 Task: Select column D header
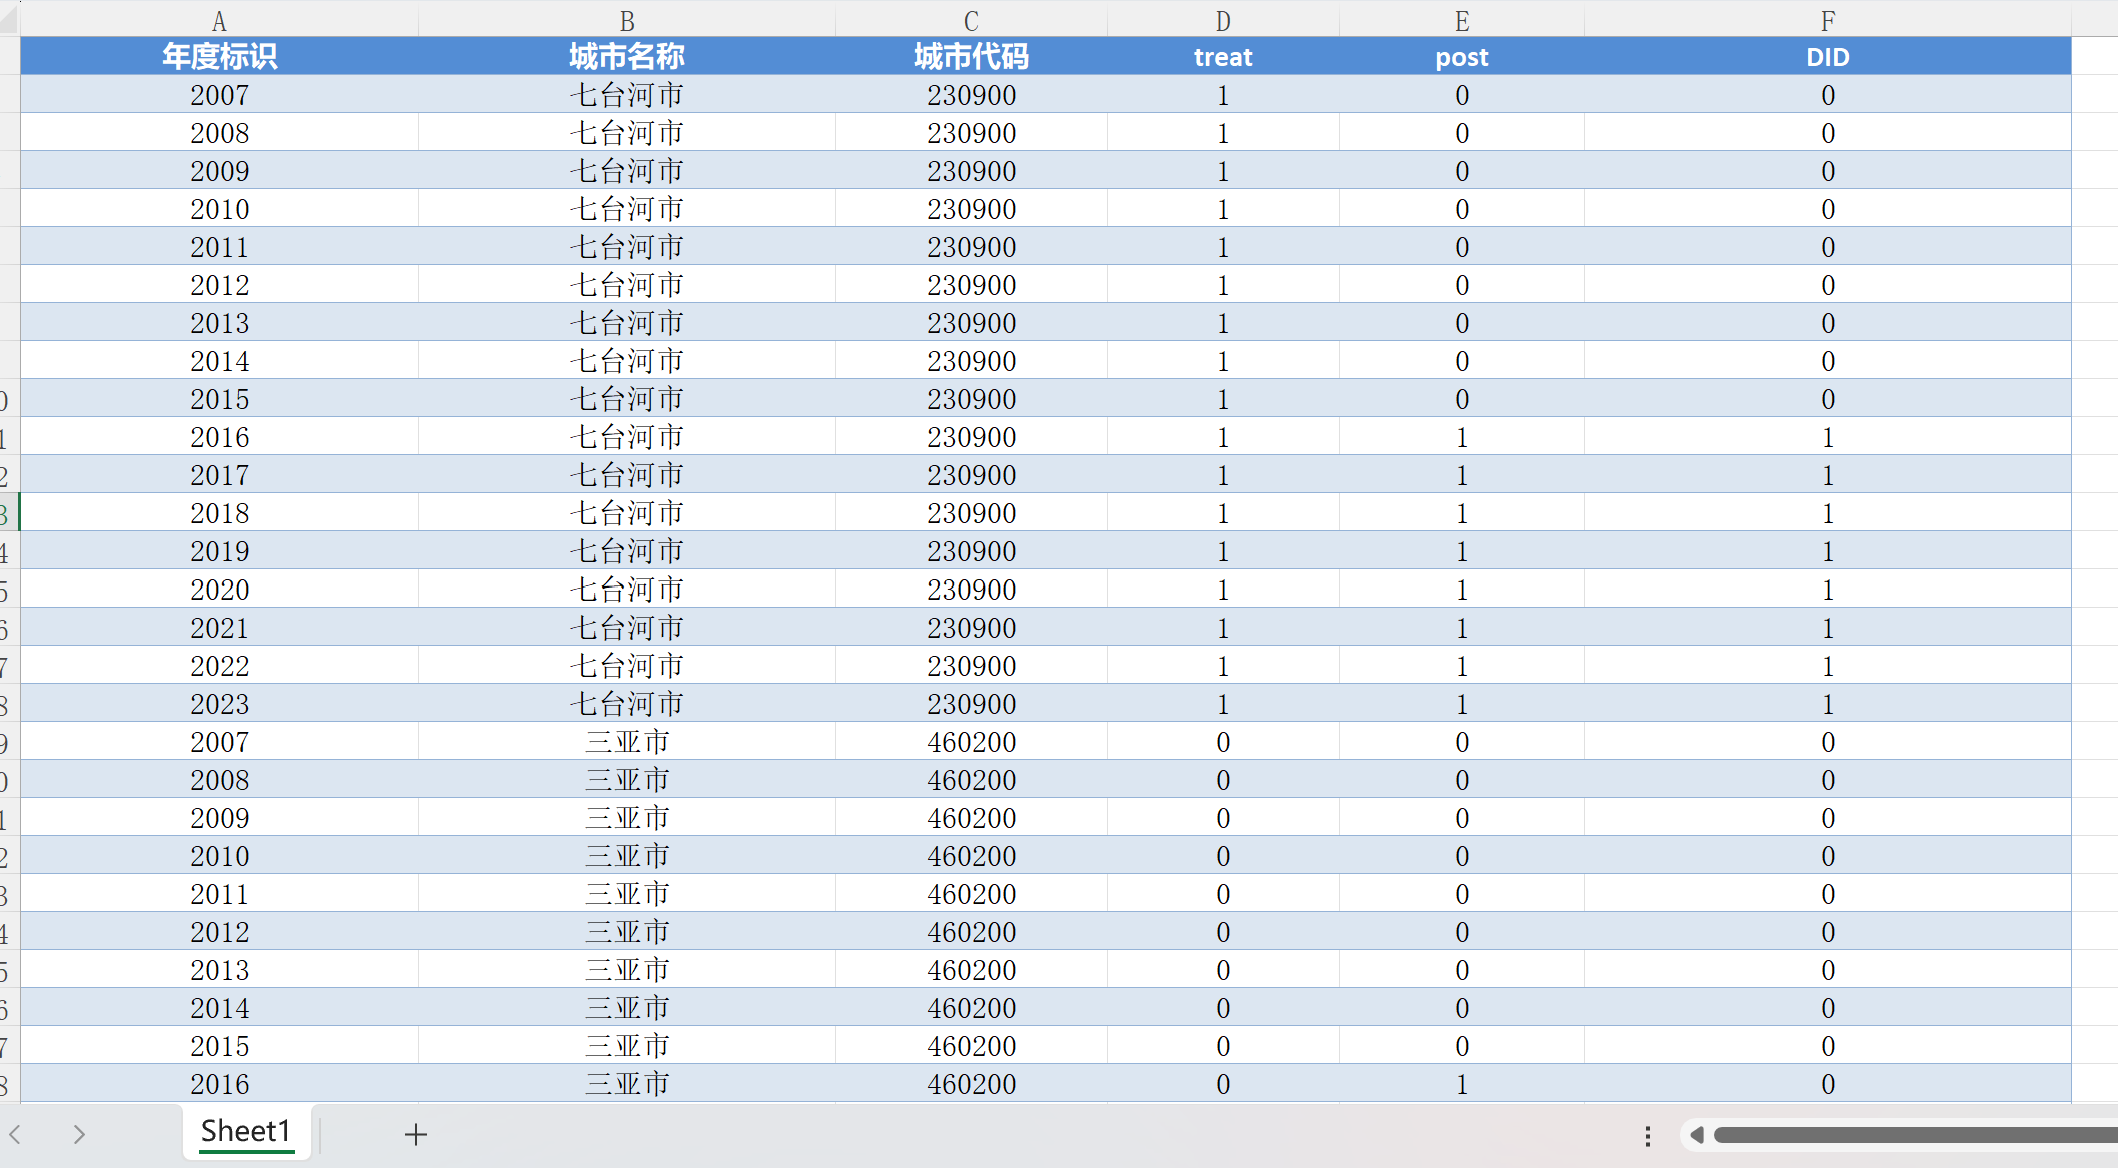coord(1223,21)
